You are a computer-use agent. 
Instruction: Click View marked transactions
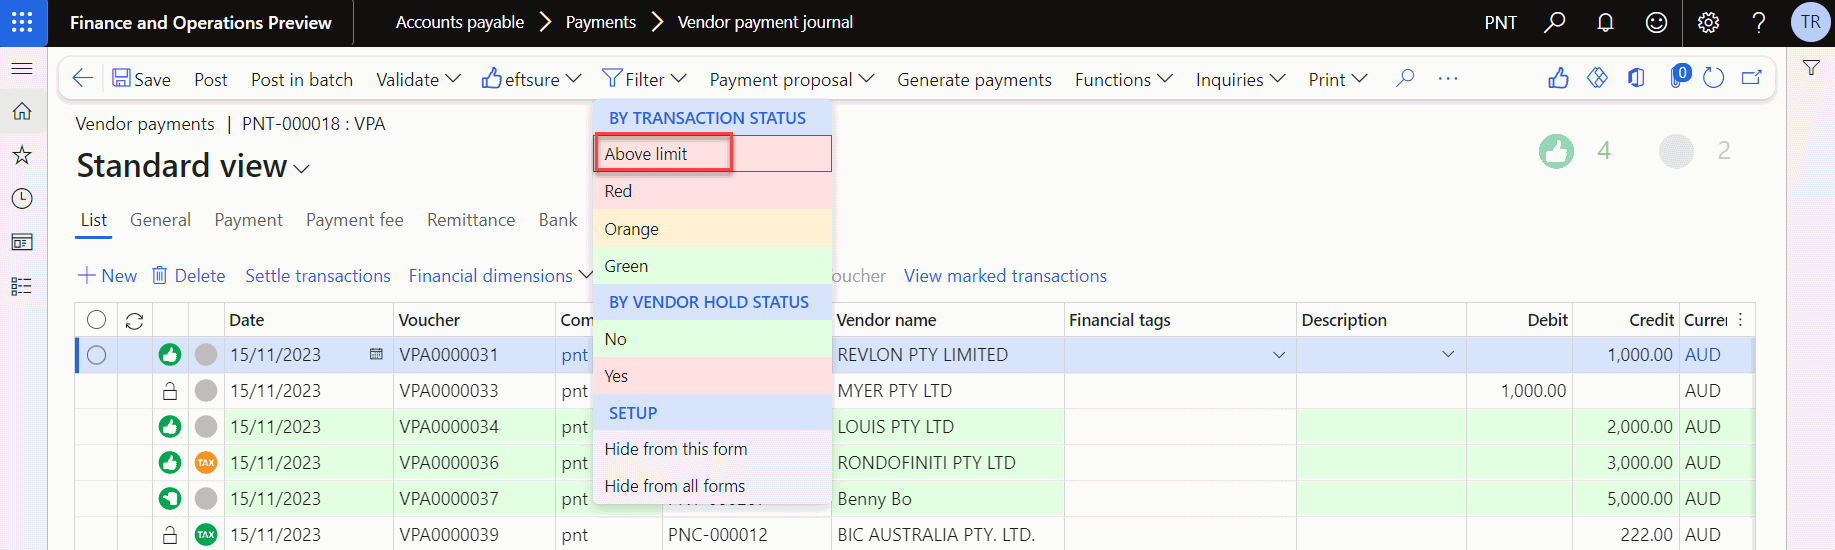click(x=1005, y=276)
